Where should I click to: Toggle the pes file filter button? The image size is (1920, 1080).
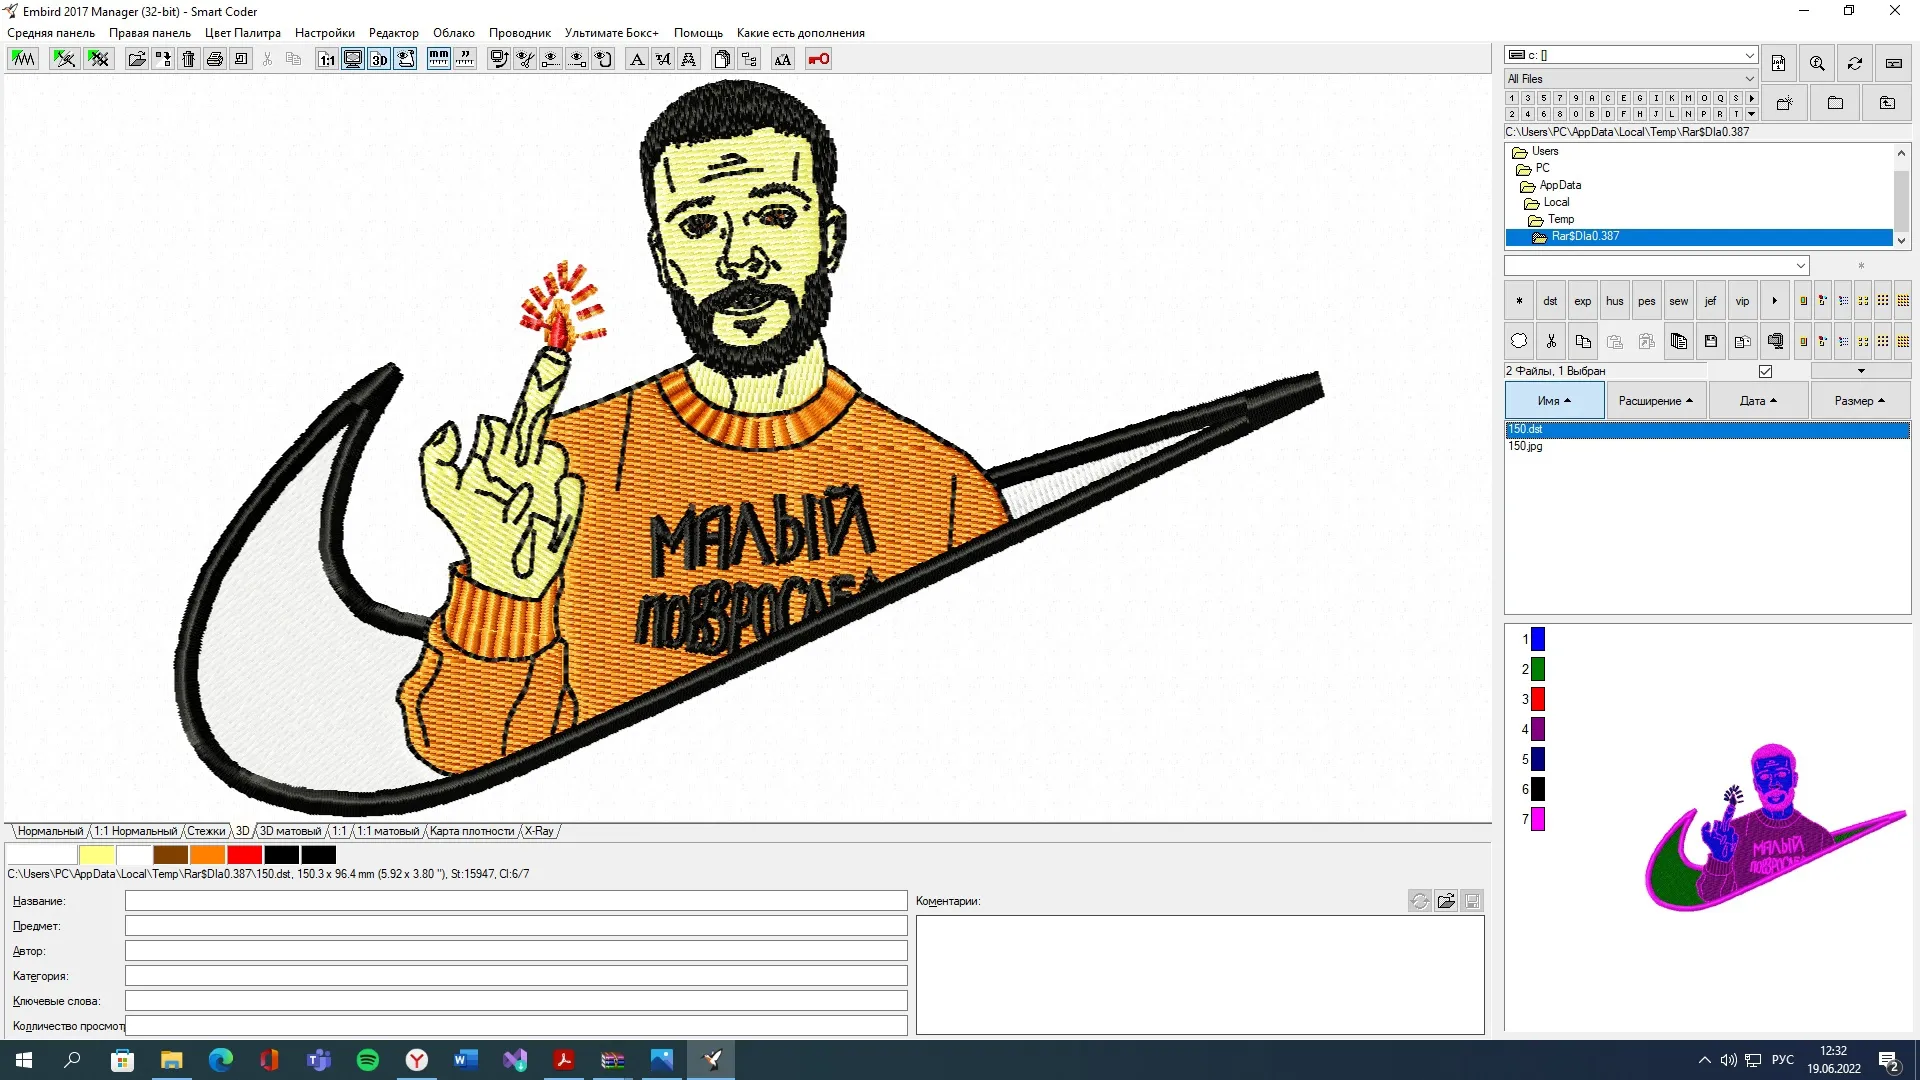pos(1646,301)
